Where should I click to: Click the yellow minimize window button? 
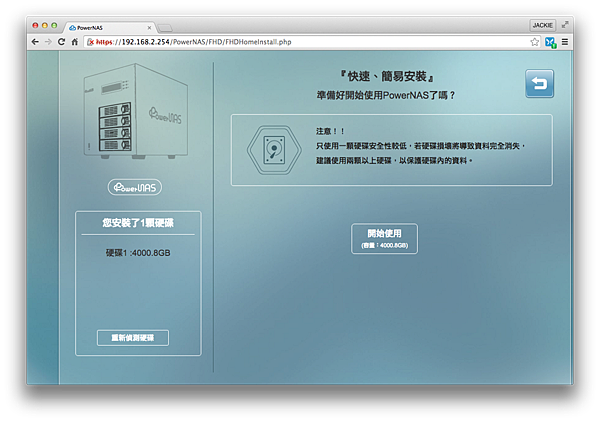pyautogui.click(x=45, y=25)
